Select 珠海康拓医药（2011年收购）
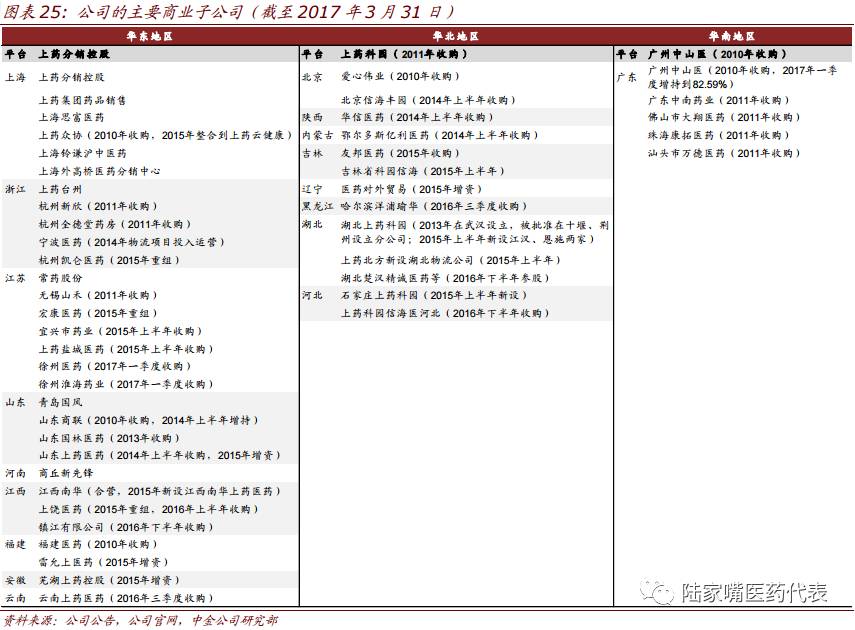 click(x=719, y=135)
